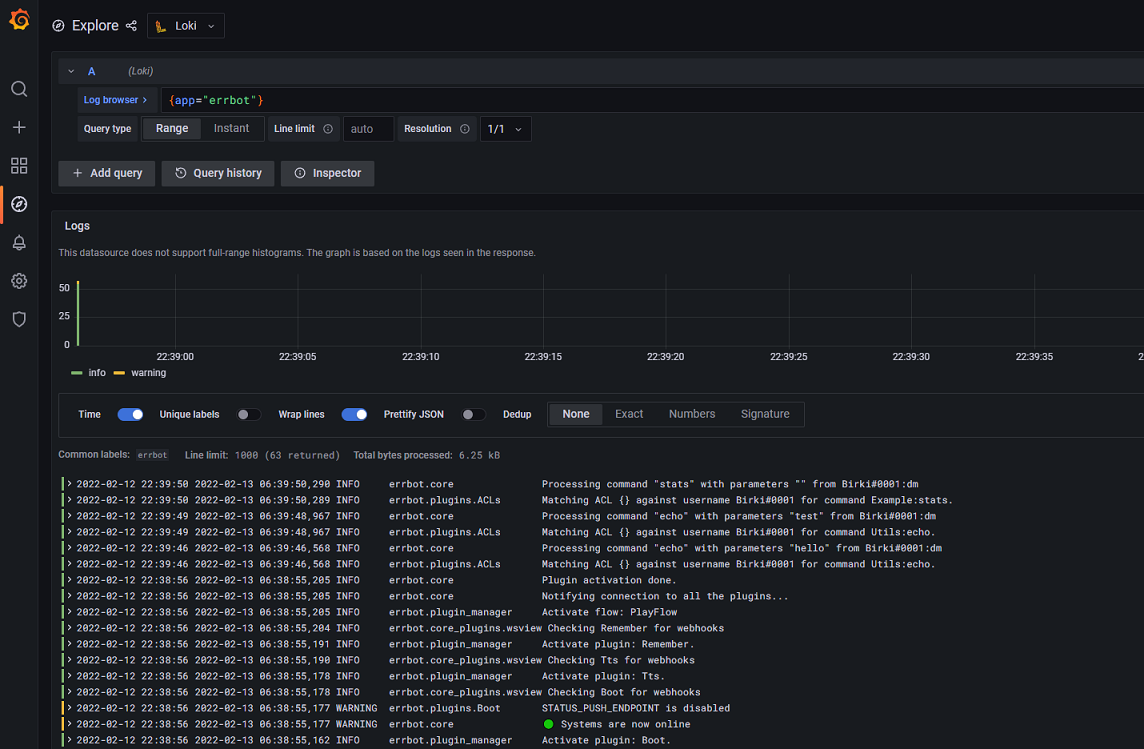Enable the Unique labels switch
The width and height of the screenshot is (1144, 749).
[x=248, y=414]
